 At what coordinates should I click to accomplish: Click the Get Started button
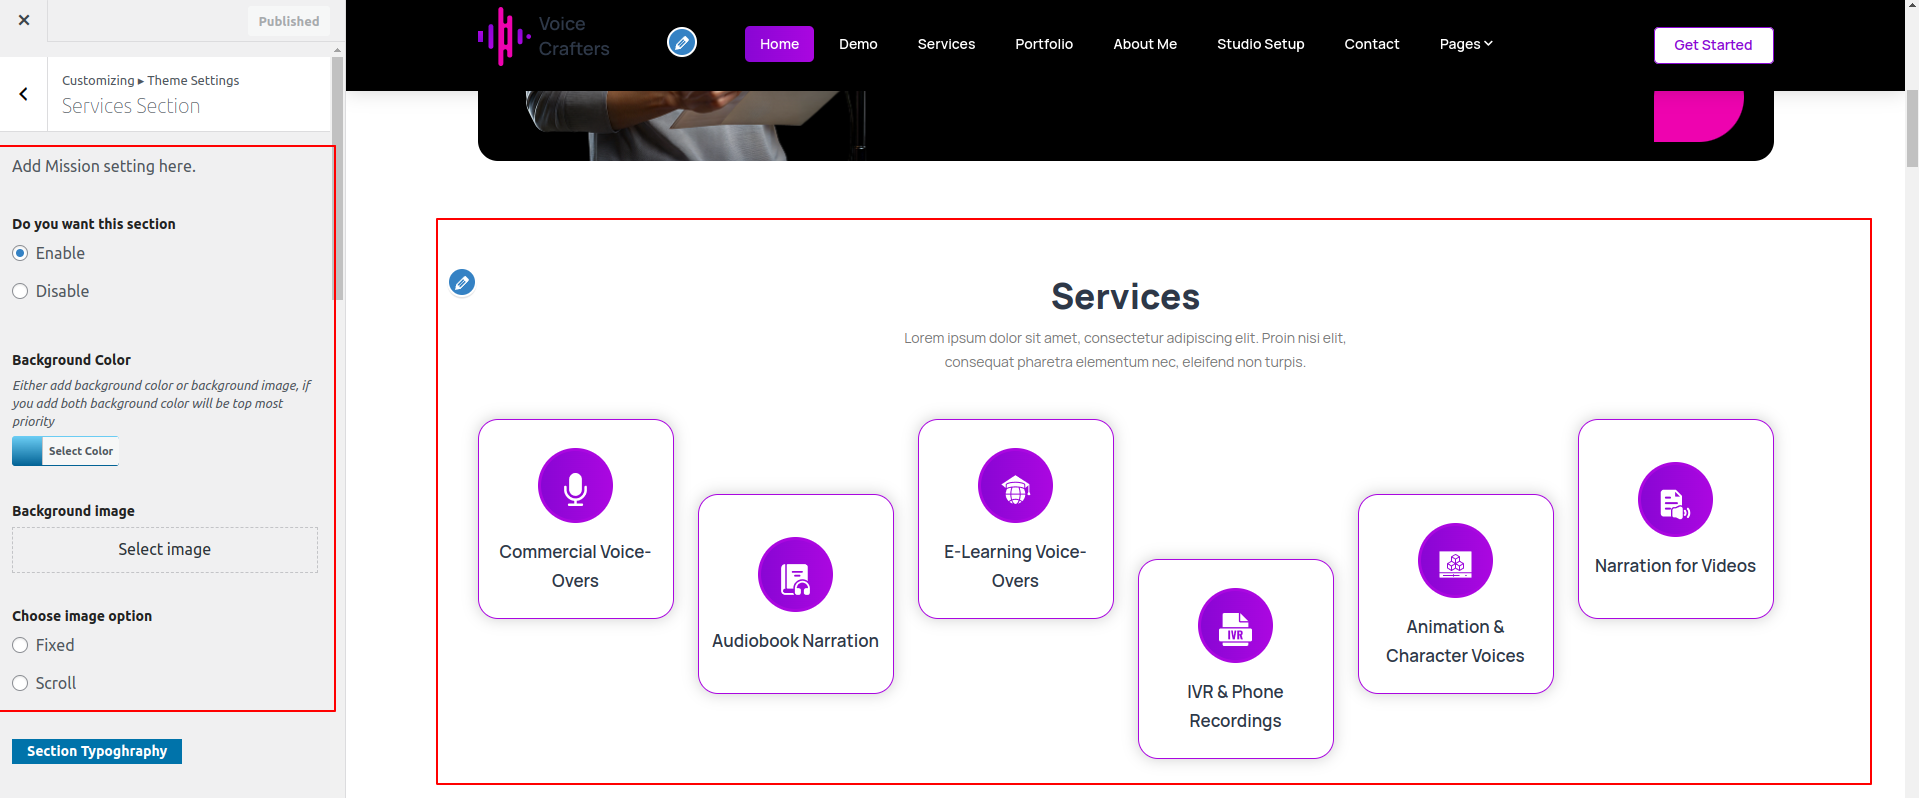pos(1712,45)
